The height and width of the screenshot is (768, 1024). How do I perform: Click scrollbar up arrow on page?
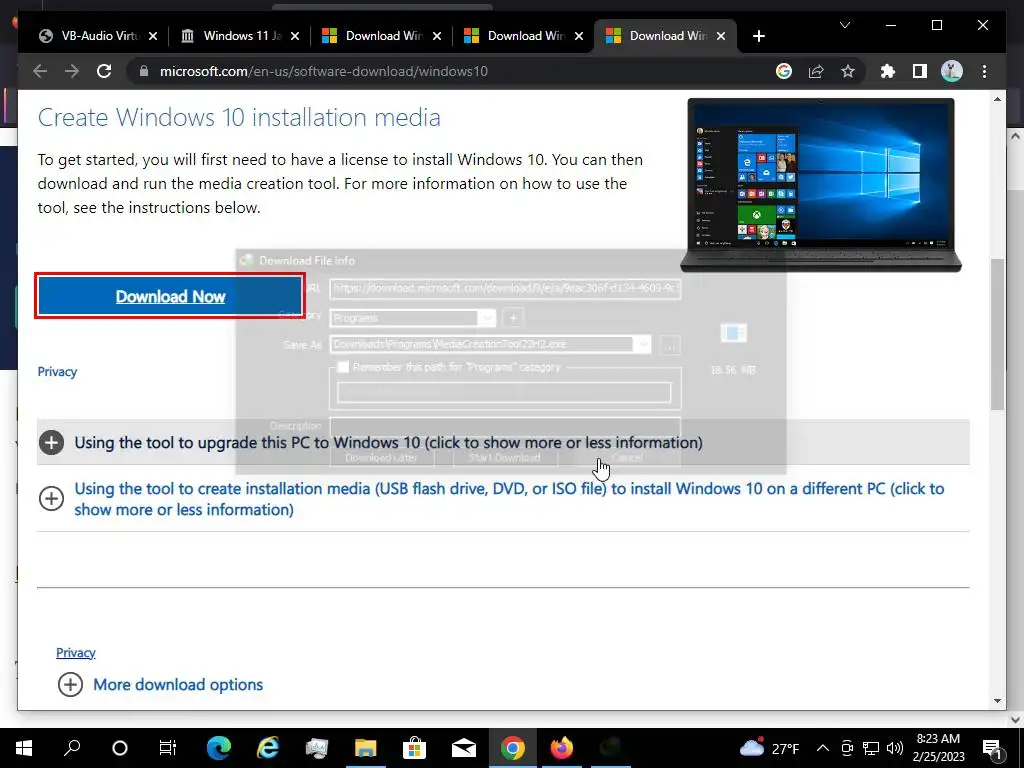[x=997, y=99]
